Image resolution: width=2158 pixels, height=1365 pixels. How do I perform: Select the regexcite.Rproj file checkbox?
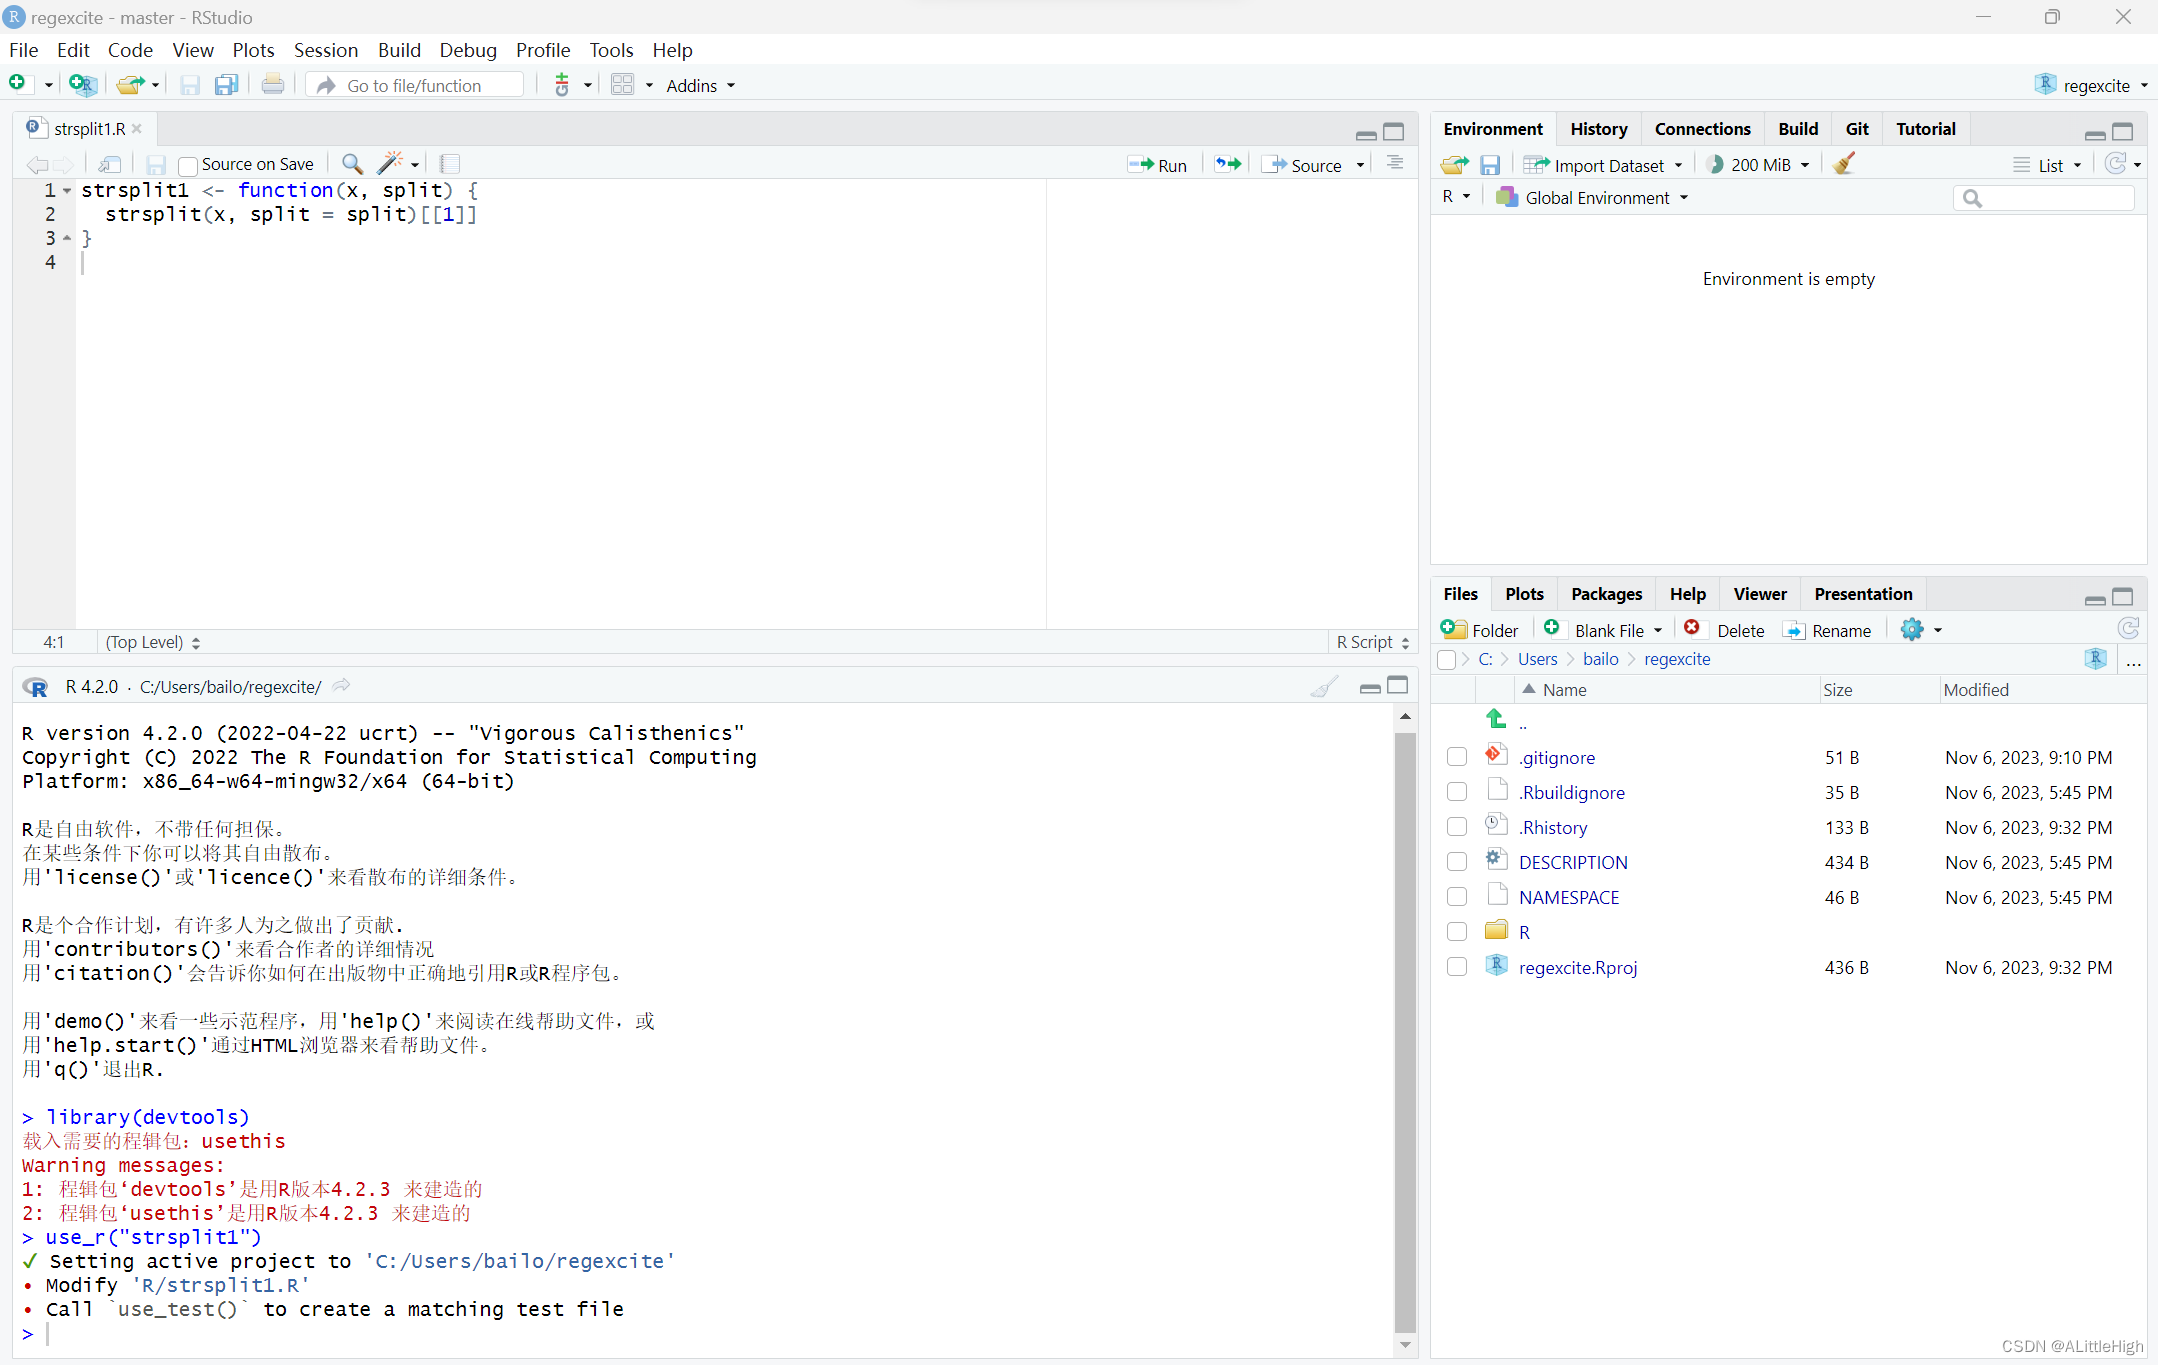point(1457,967)
